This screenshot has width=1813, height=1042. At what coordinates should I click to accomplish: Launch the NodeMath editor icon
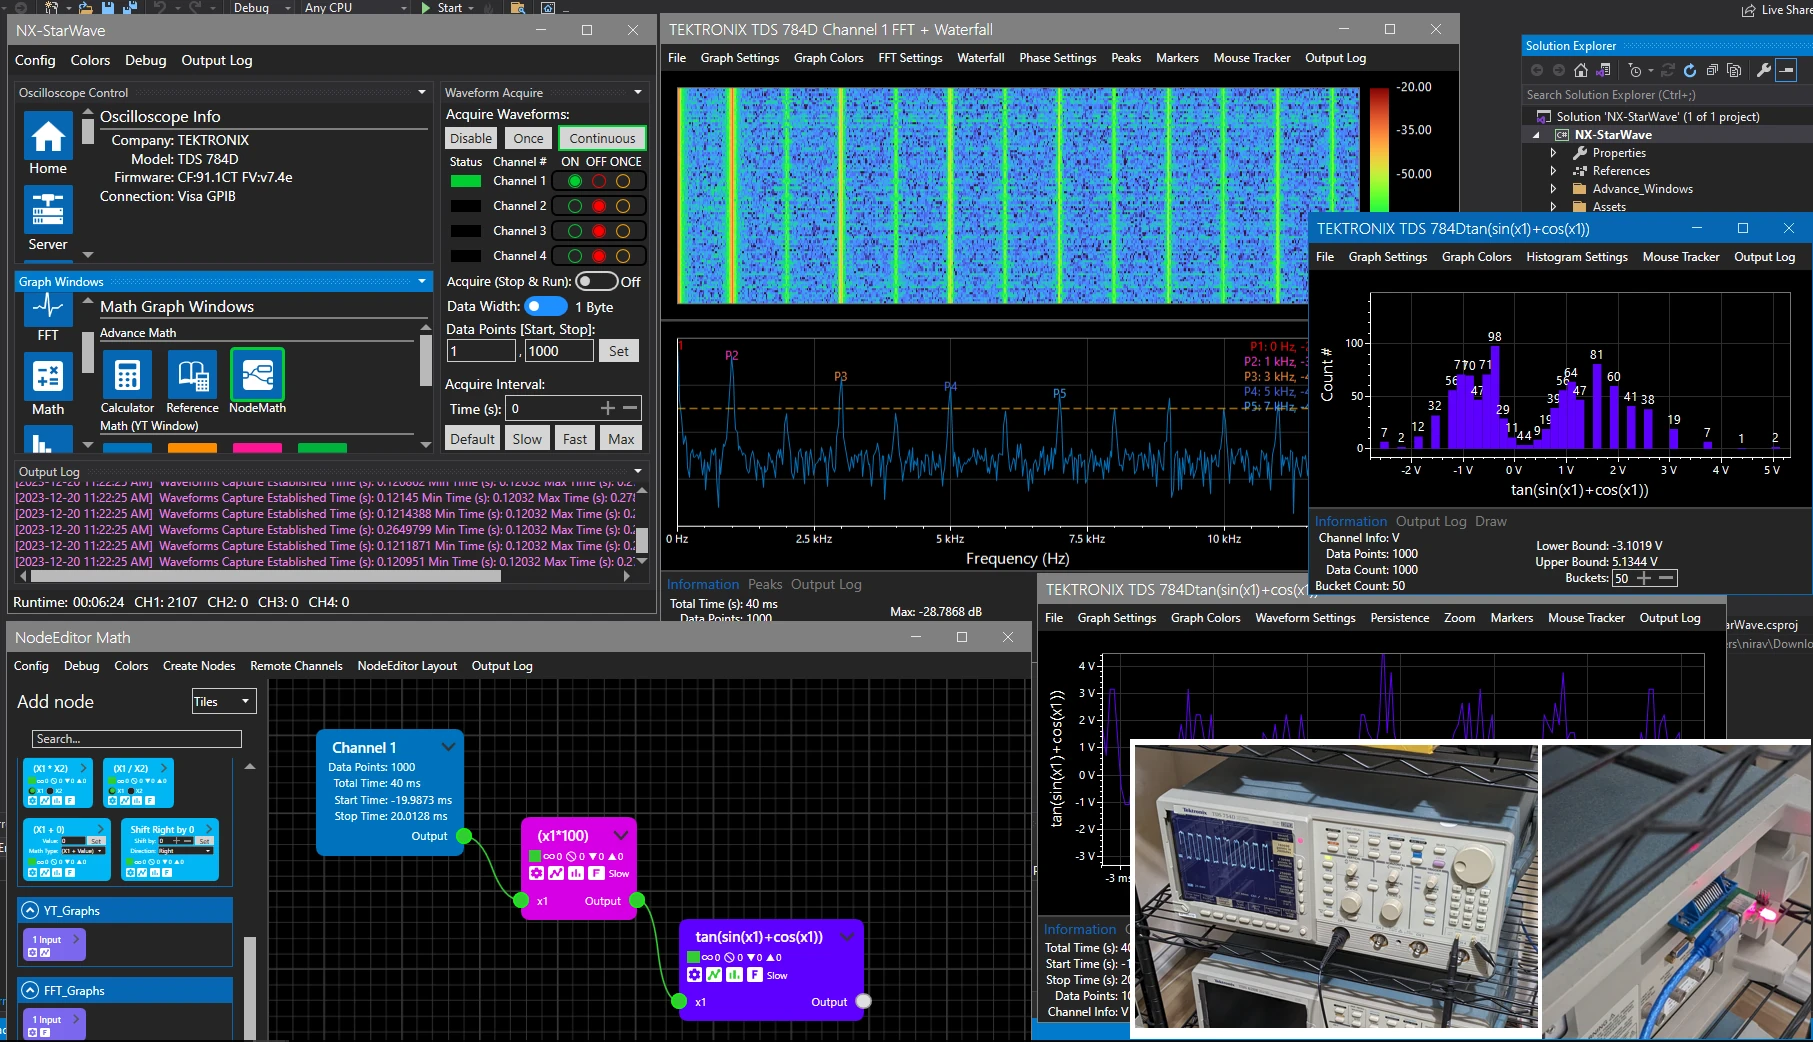[x=257, y=375]
